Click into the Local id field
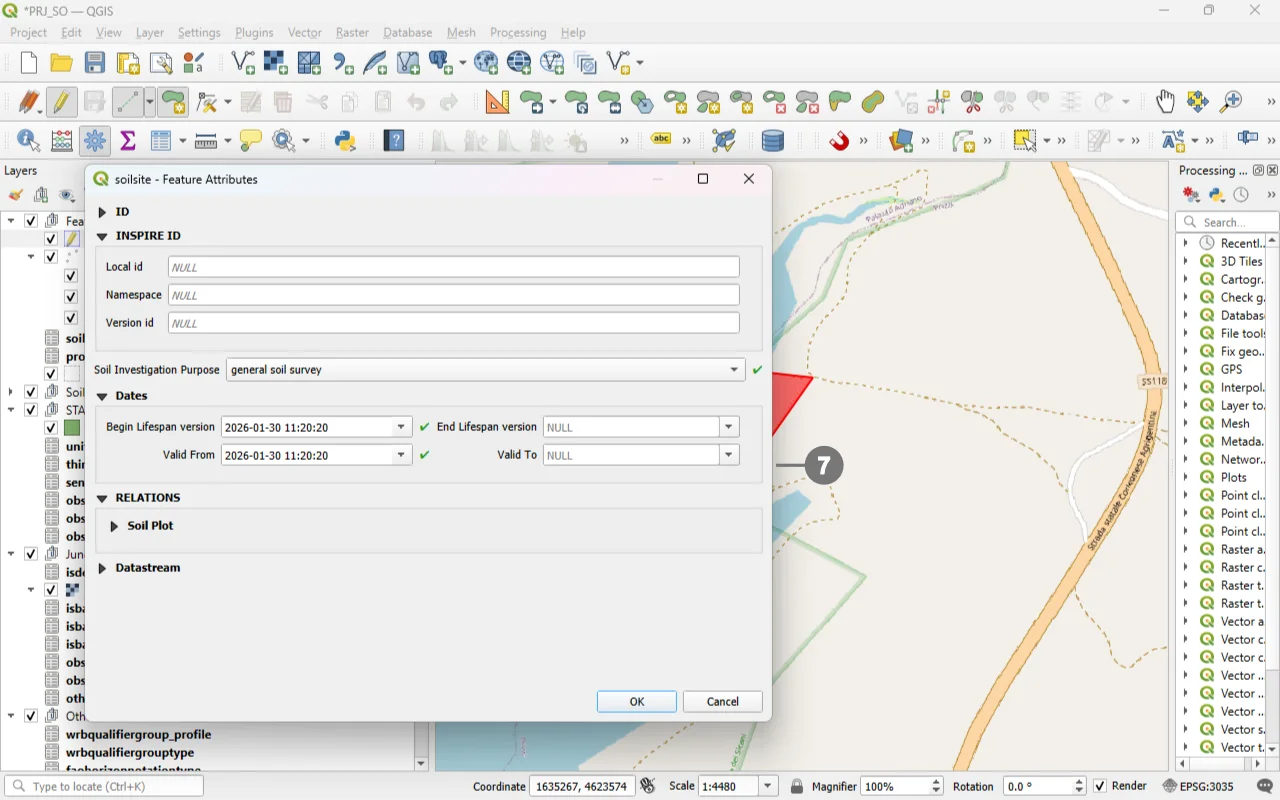Screen dimensions: 1280x800 [x=453, y=267]
